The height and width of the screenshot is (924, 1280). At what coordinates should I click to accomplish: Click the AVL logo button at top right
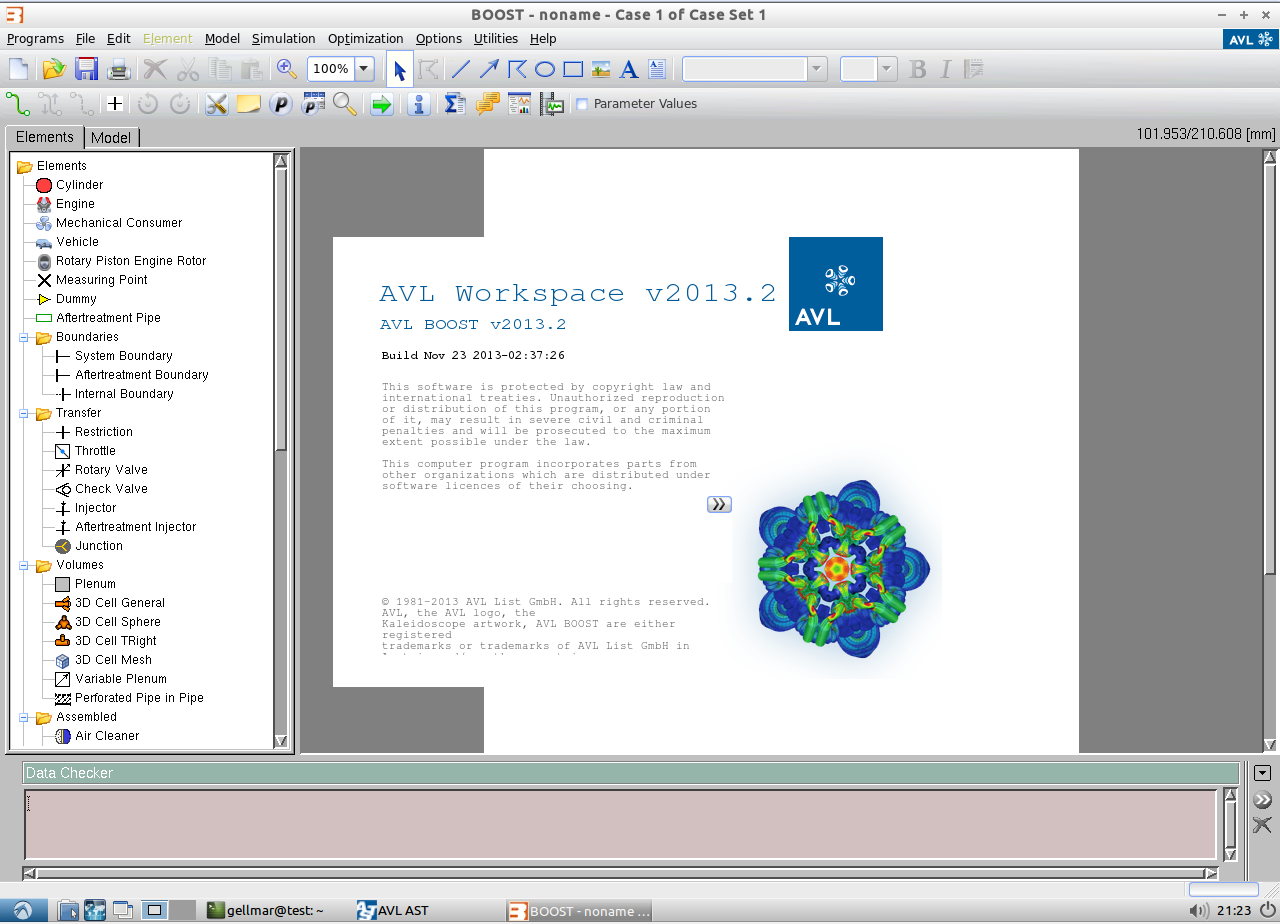(1250, 39)
